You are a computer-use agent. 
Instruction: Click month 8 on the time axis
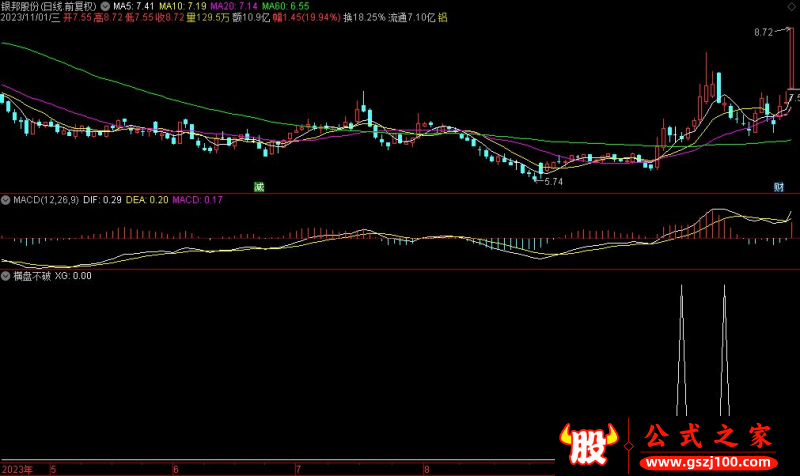click(x=427, y=469)
